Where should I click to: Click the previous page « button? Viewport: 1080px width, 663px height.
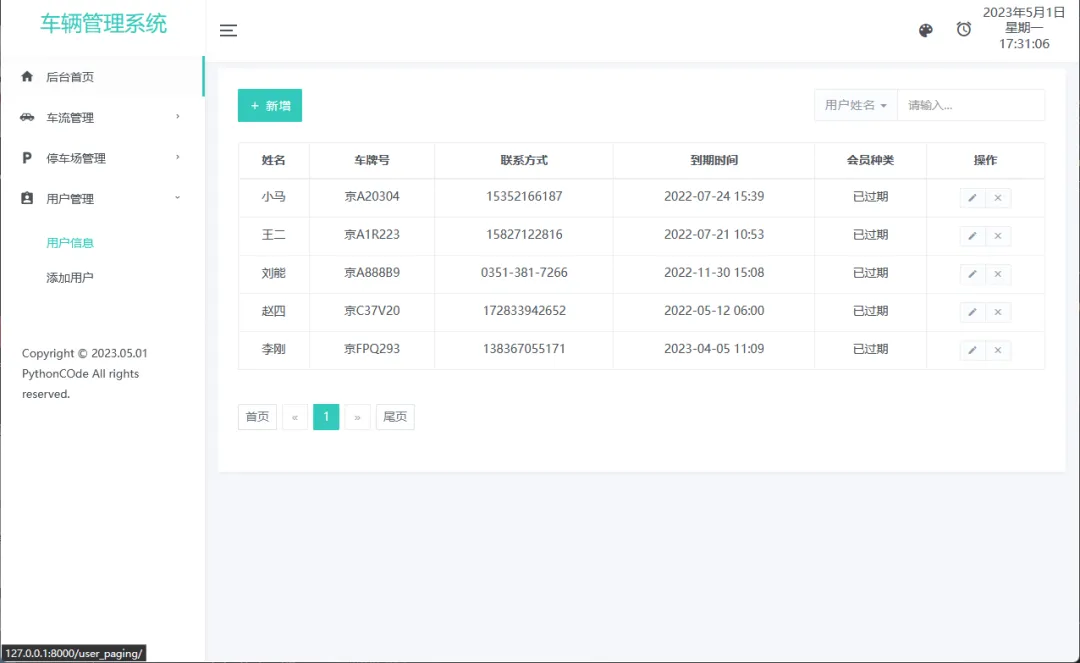(295, 417)
